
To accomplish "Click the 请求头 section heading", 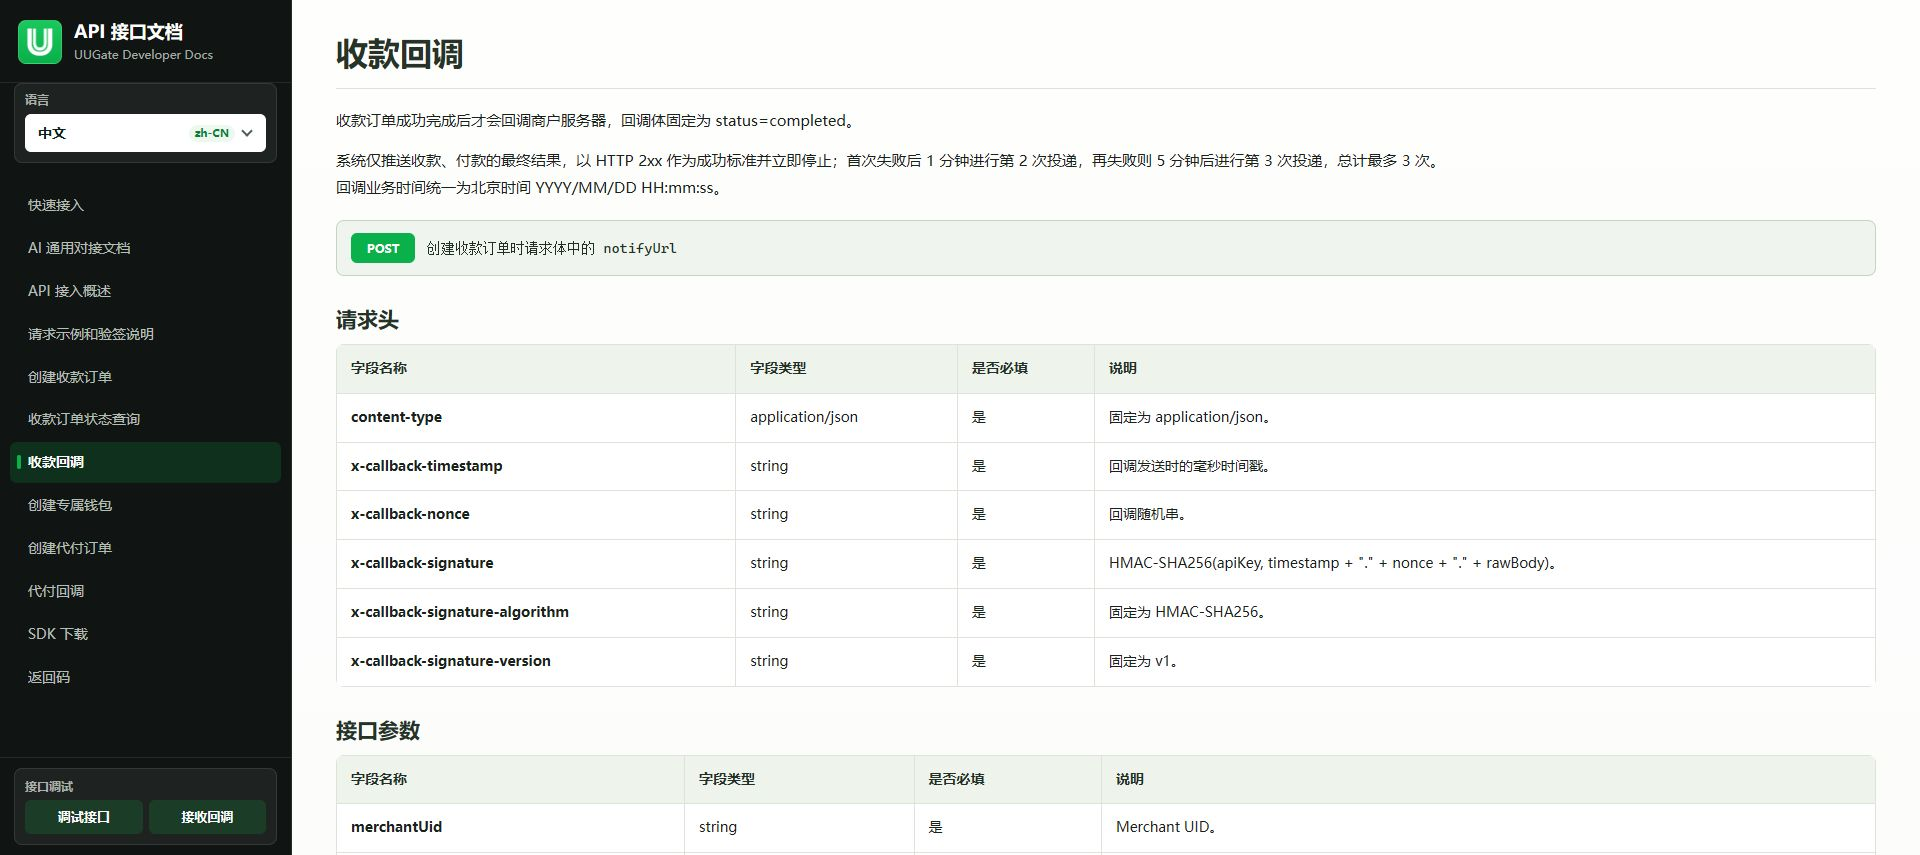I will click(367, 320).
